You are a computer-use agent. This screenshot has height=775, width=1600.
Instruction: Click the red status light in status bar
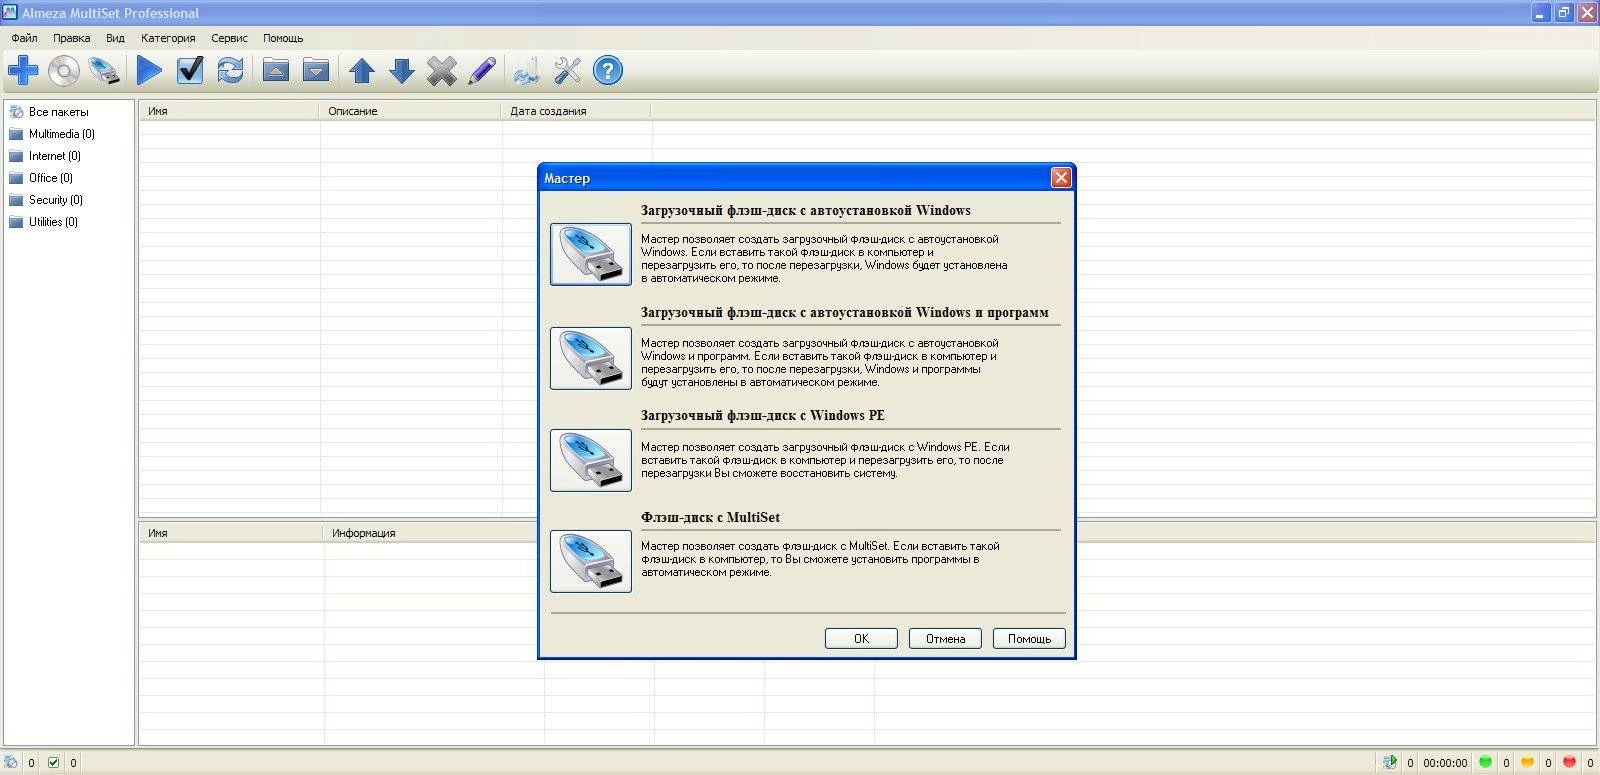pos(1569,762)
